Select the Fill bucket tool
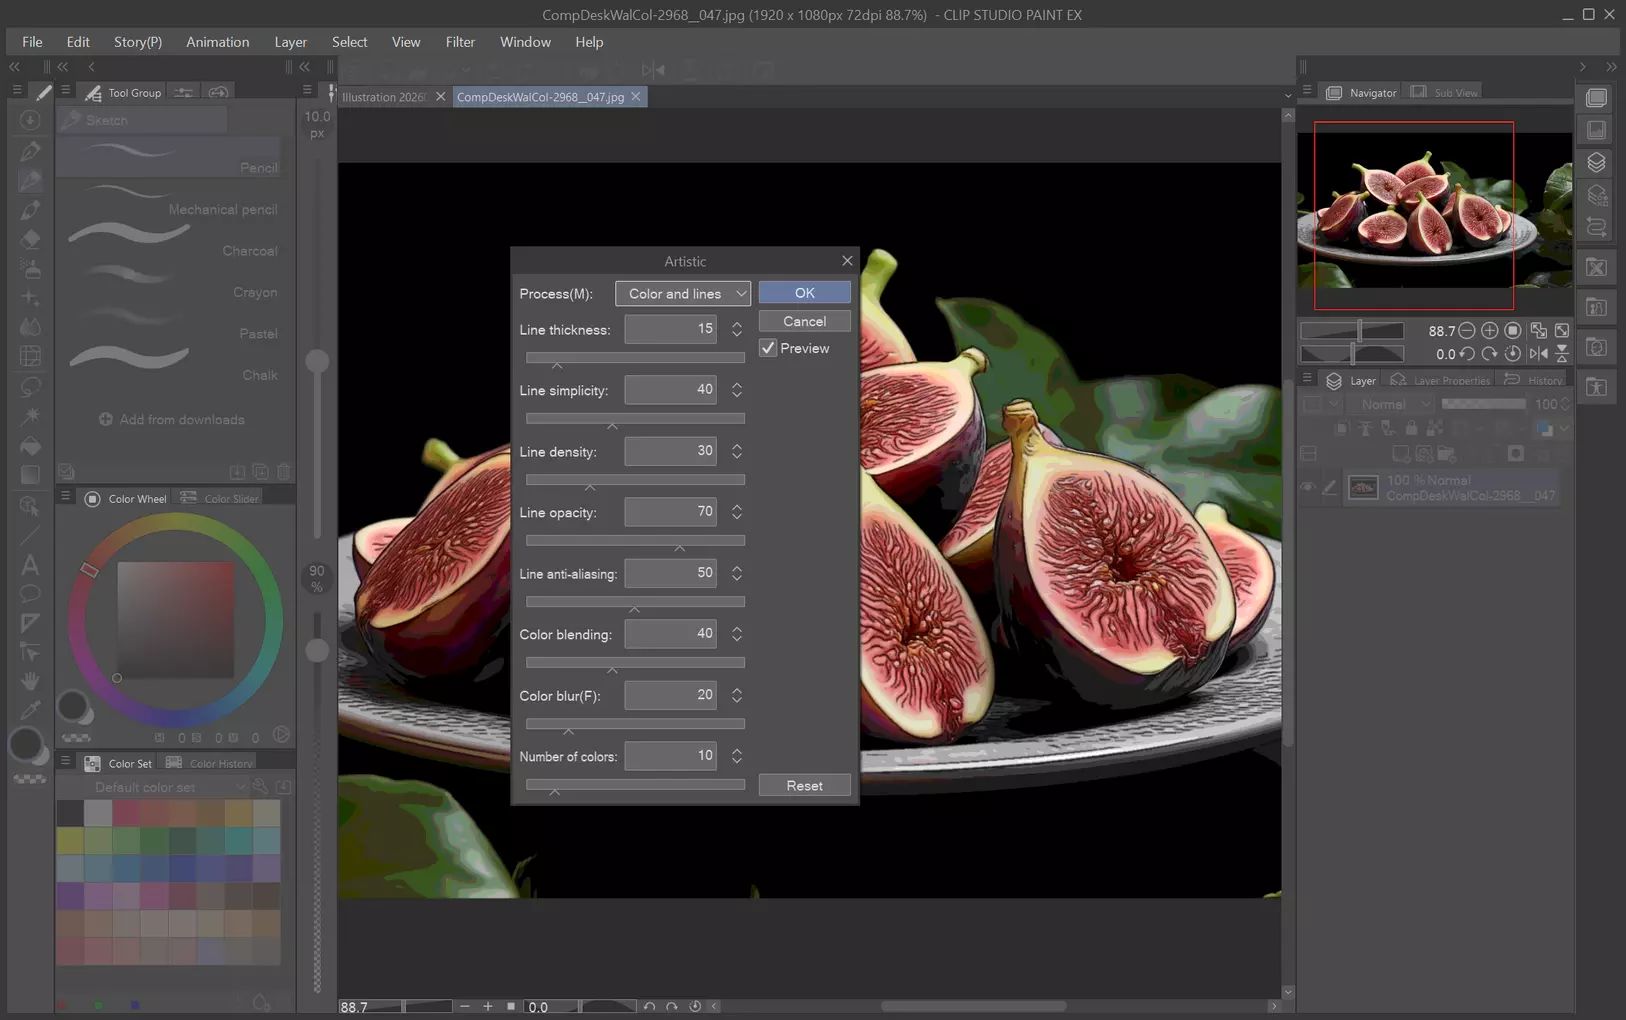1626x1020 pixels. click(x=30, y=446)
